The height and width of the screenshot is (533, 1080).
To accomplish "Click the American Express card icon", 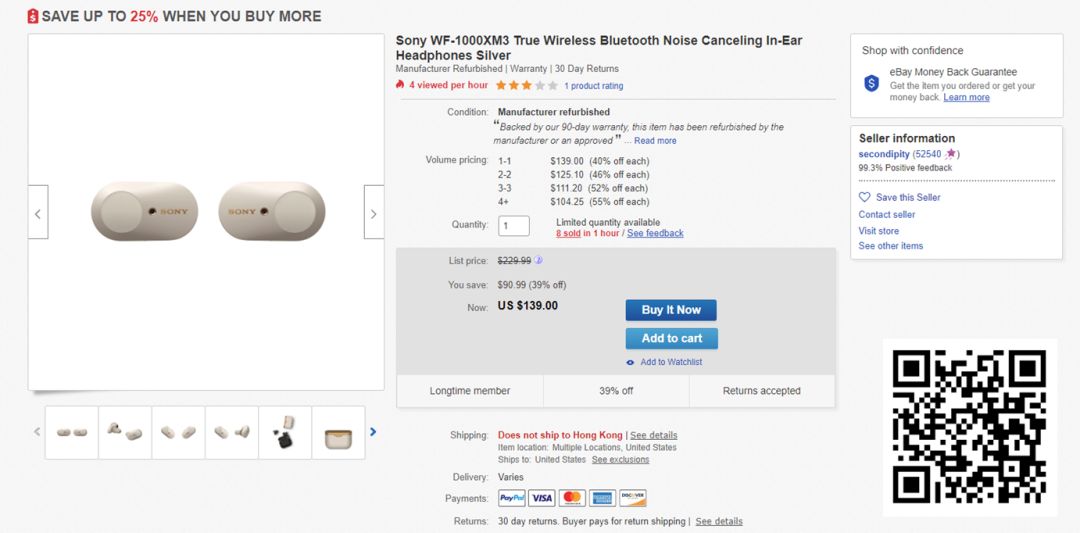I will (602, 498).
